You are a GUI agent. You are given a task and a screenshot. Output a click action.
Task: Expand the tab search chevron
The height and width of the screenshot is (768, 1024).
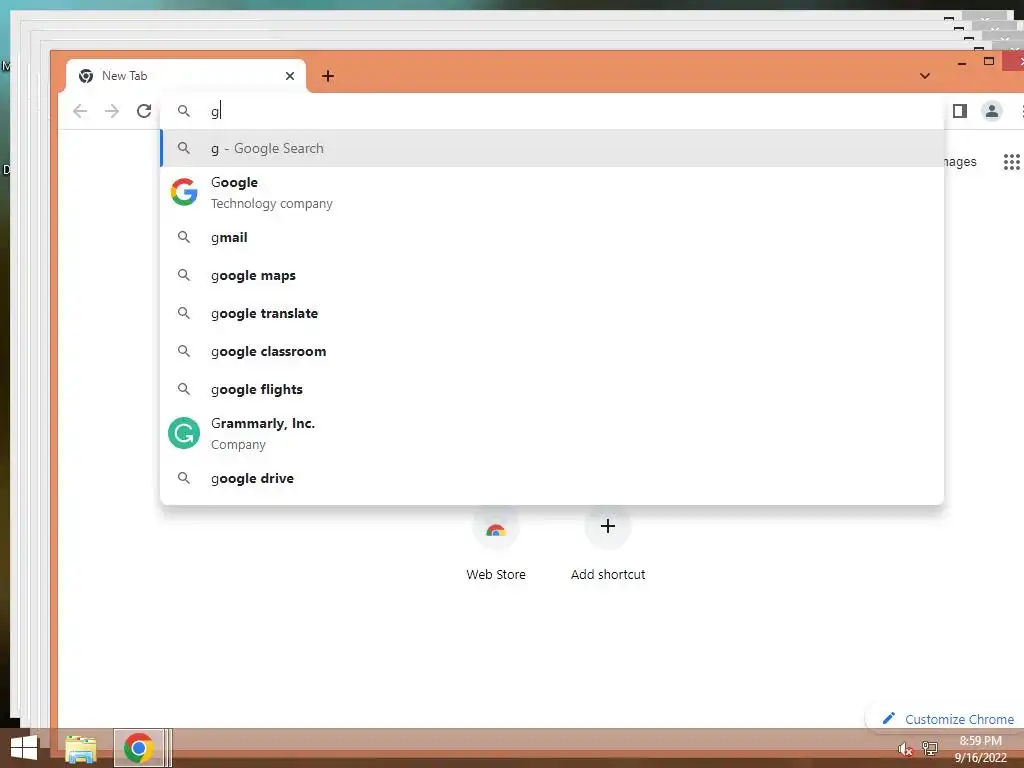coord(925,76)
